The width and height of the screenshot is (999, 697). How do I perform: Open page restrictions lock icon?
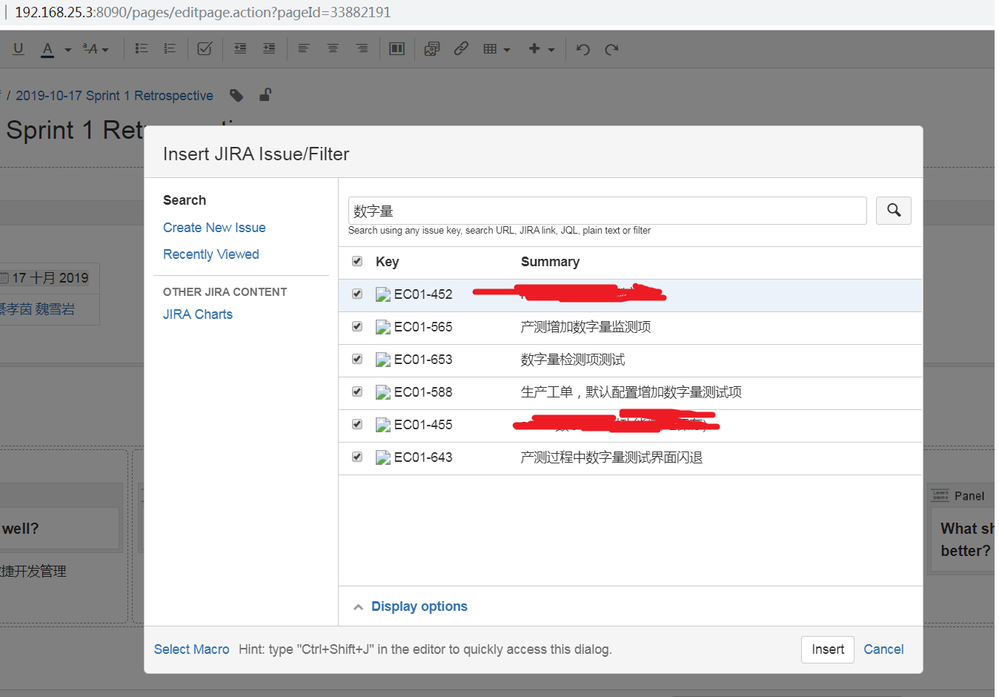pyautogui.click(x=265, y=96)
